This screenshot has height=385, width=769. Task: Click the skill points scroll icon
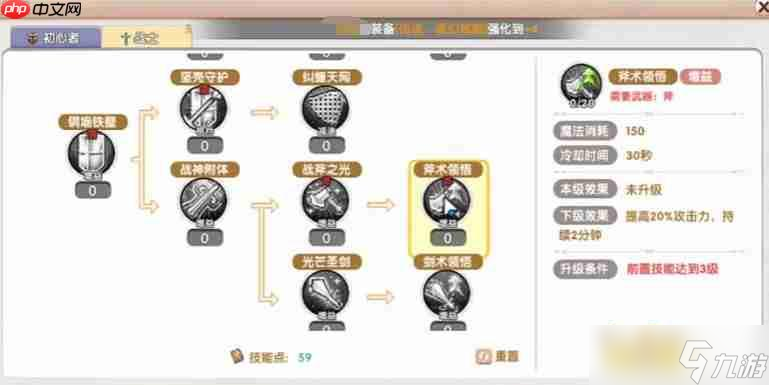[237, 357]
